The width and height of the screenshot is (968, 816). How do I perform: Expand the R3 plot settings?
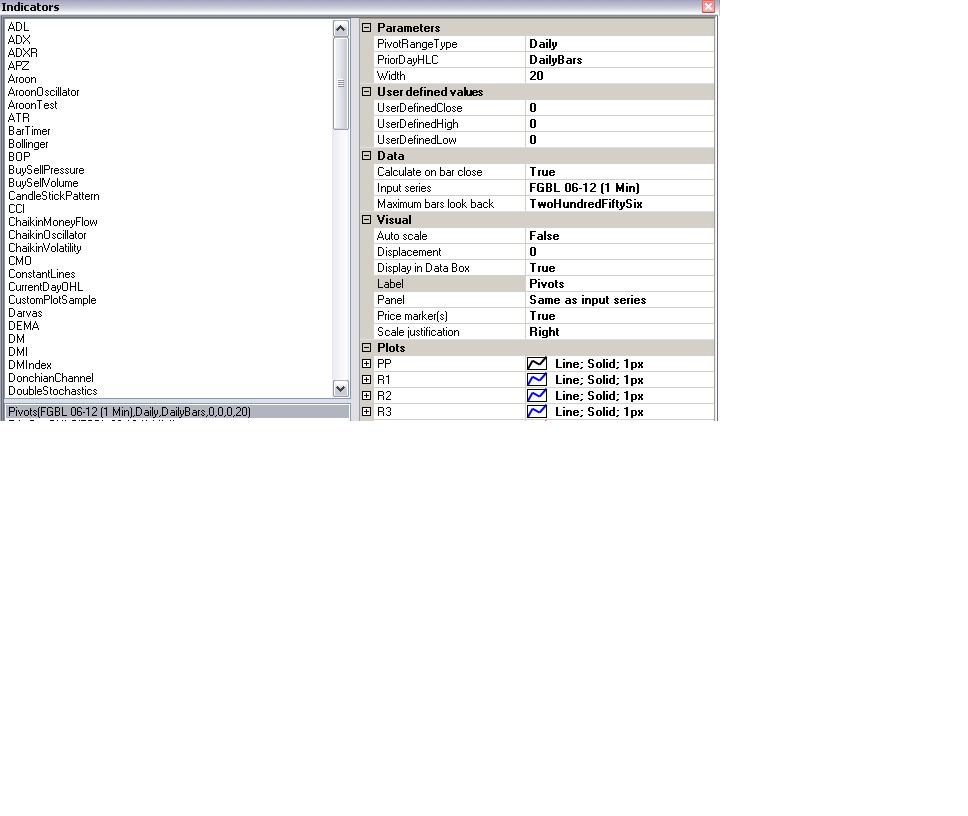click(367, 412)
